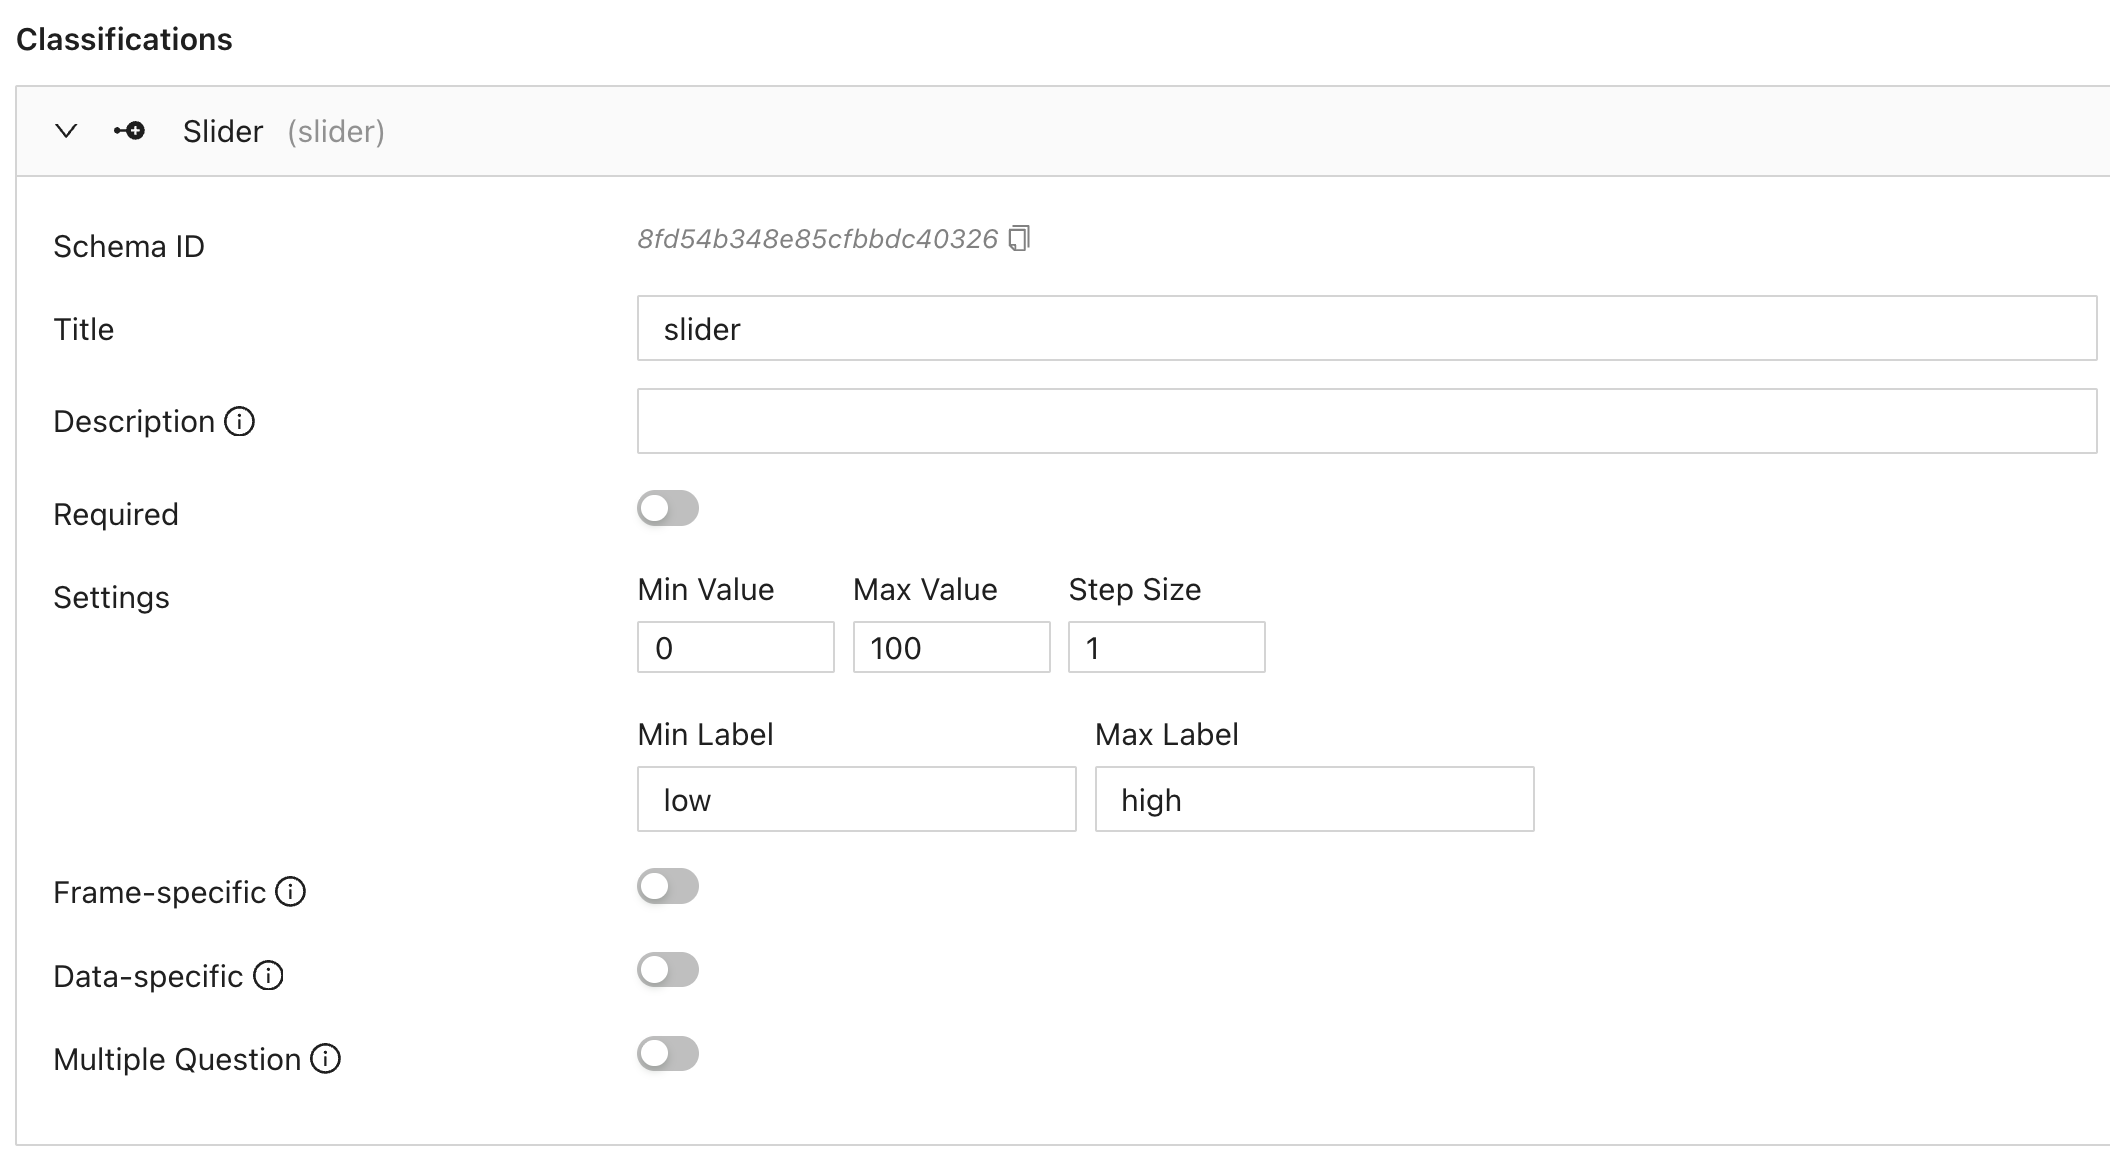Click the Data-specific label
The image size is (2110, 1170).
point(148,976)
